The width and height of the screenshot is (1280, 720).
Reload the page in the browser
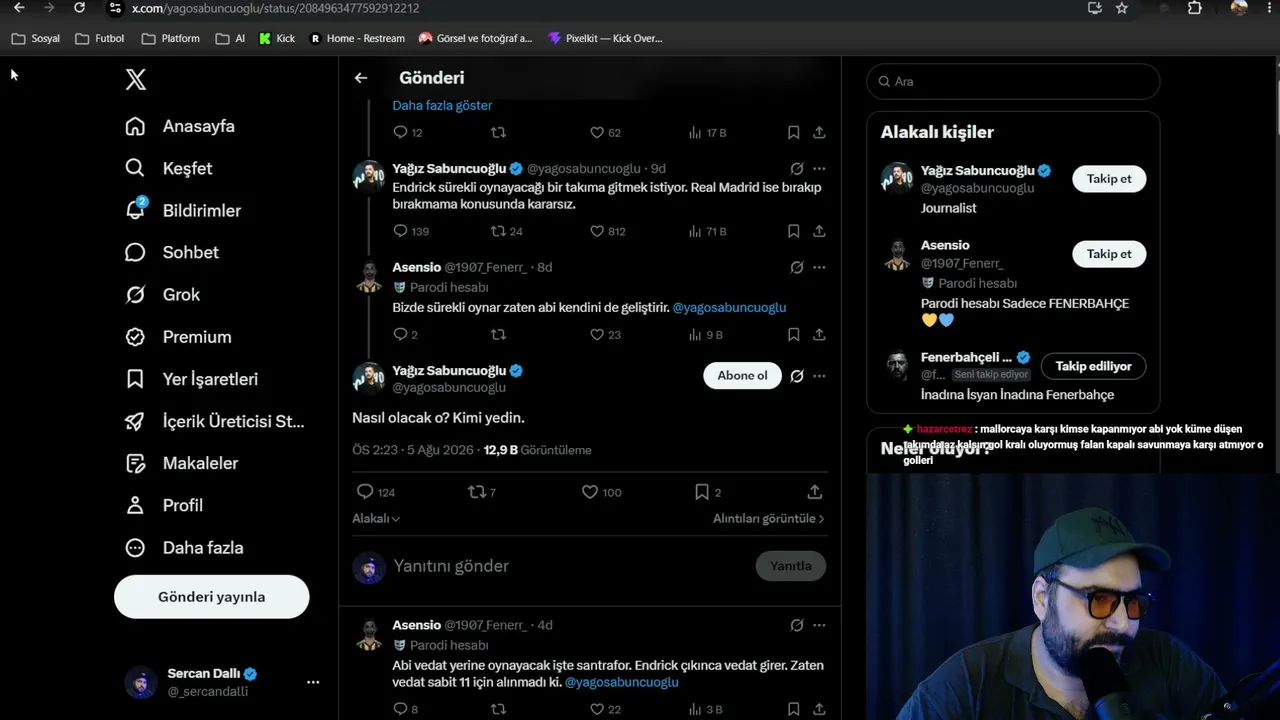[80, 8]
